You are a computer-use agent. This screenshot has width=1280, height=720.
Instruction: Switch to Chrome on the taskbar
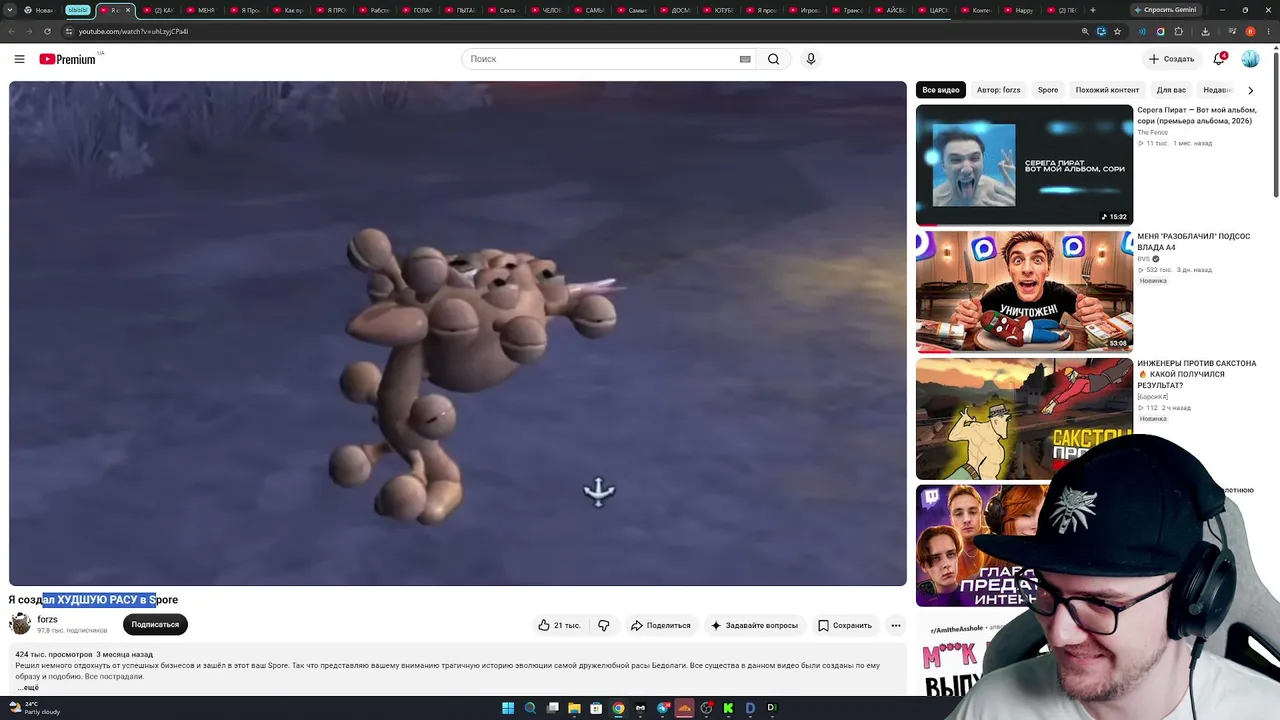coord(618,708)
